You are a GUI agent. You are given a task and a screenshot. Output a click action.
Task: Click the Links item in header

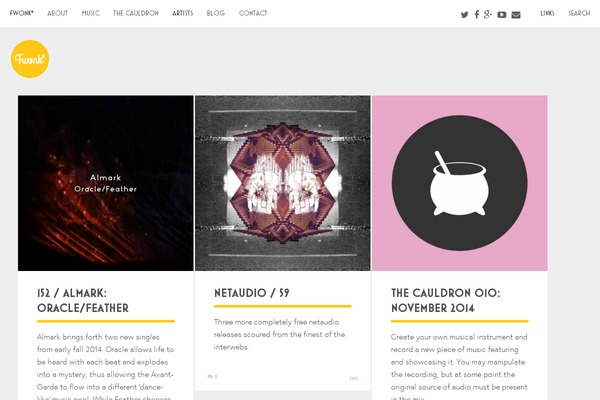pyautogui.click(x=547, y=13)
